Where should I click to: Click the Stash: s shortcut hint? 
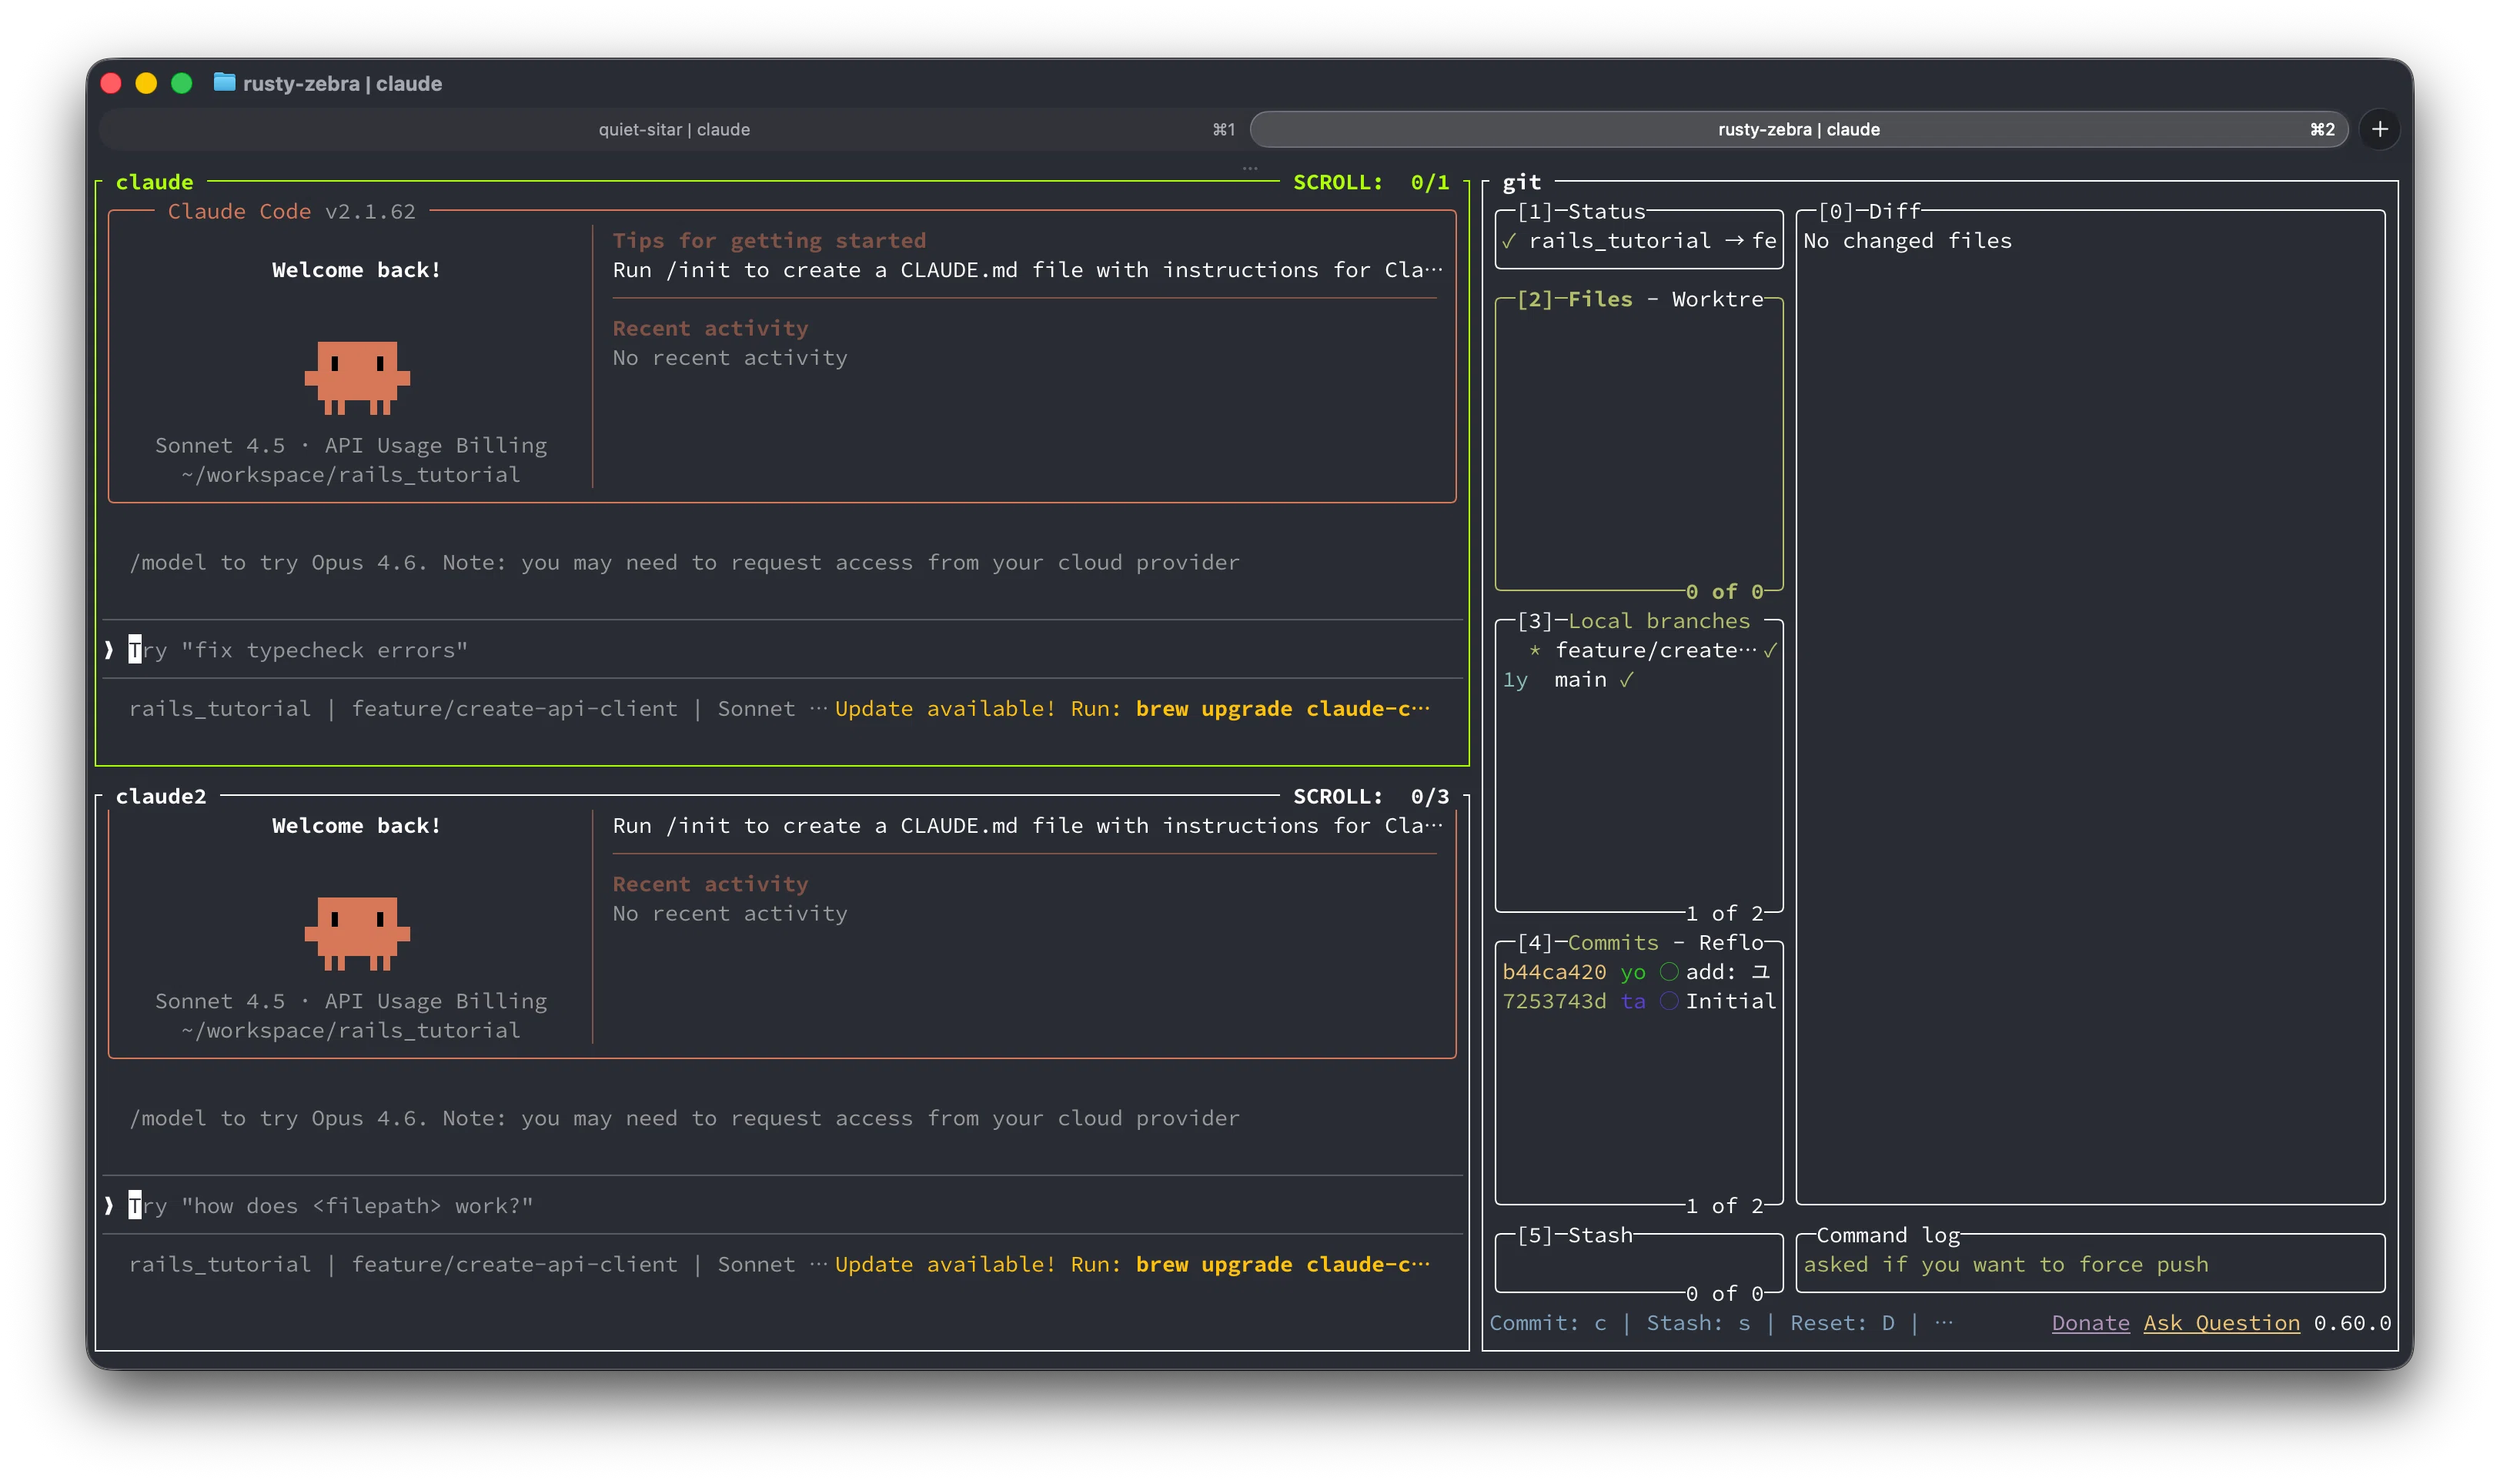pyautogui.click(x=1698, y=1323)
